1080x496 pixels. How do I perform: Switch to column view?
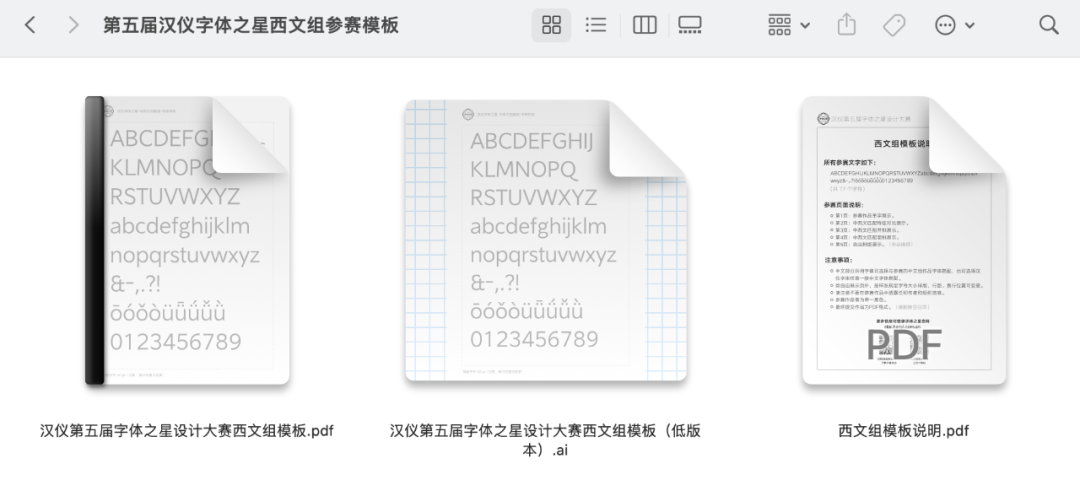click(x=644, y=25)
